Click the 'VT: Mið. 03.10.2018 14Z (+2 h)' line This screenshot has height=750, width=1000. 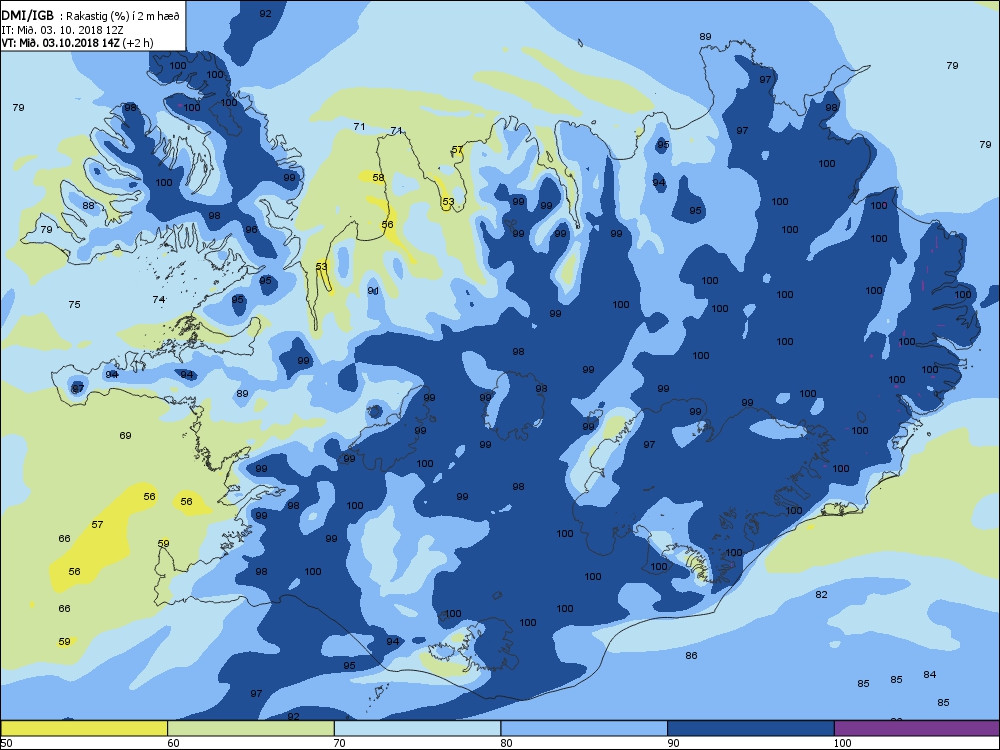point(77,43)
